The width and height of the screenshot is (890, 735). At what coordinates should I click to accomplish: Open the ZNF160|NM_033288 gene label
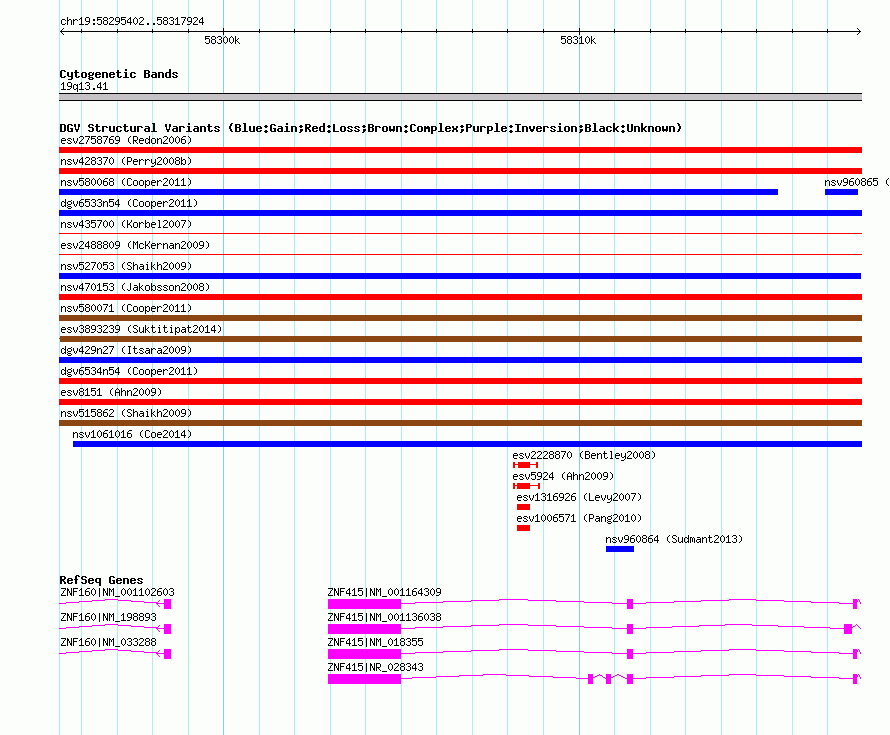108,642
